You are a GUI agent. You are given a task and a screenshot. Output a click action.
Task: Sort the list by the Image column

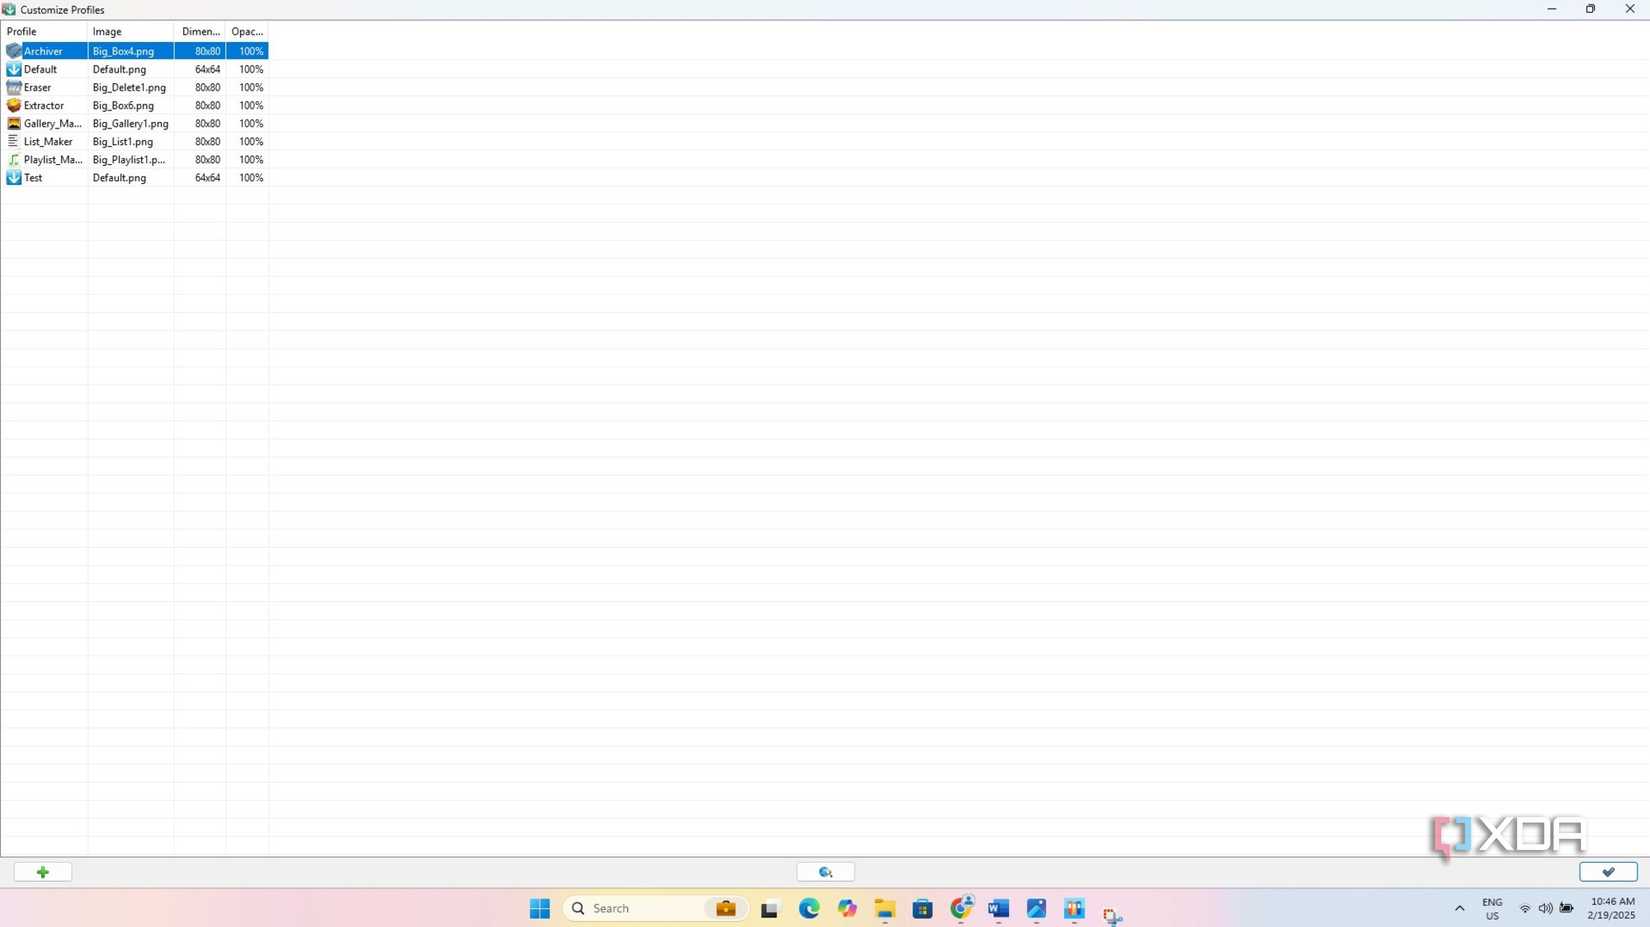pyautogui.click(x=106, y=31)
